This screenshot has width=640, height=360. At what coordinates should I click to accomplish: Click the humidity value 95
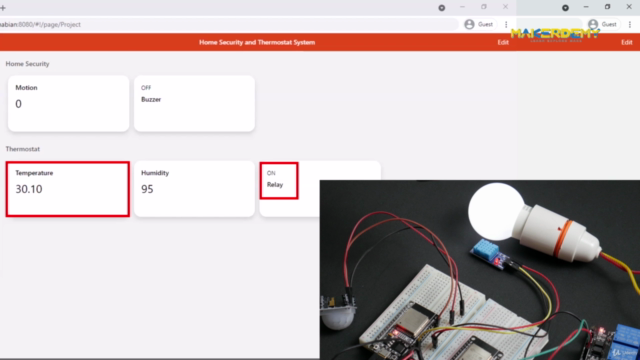click(x=147, y=189)
